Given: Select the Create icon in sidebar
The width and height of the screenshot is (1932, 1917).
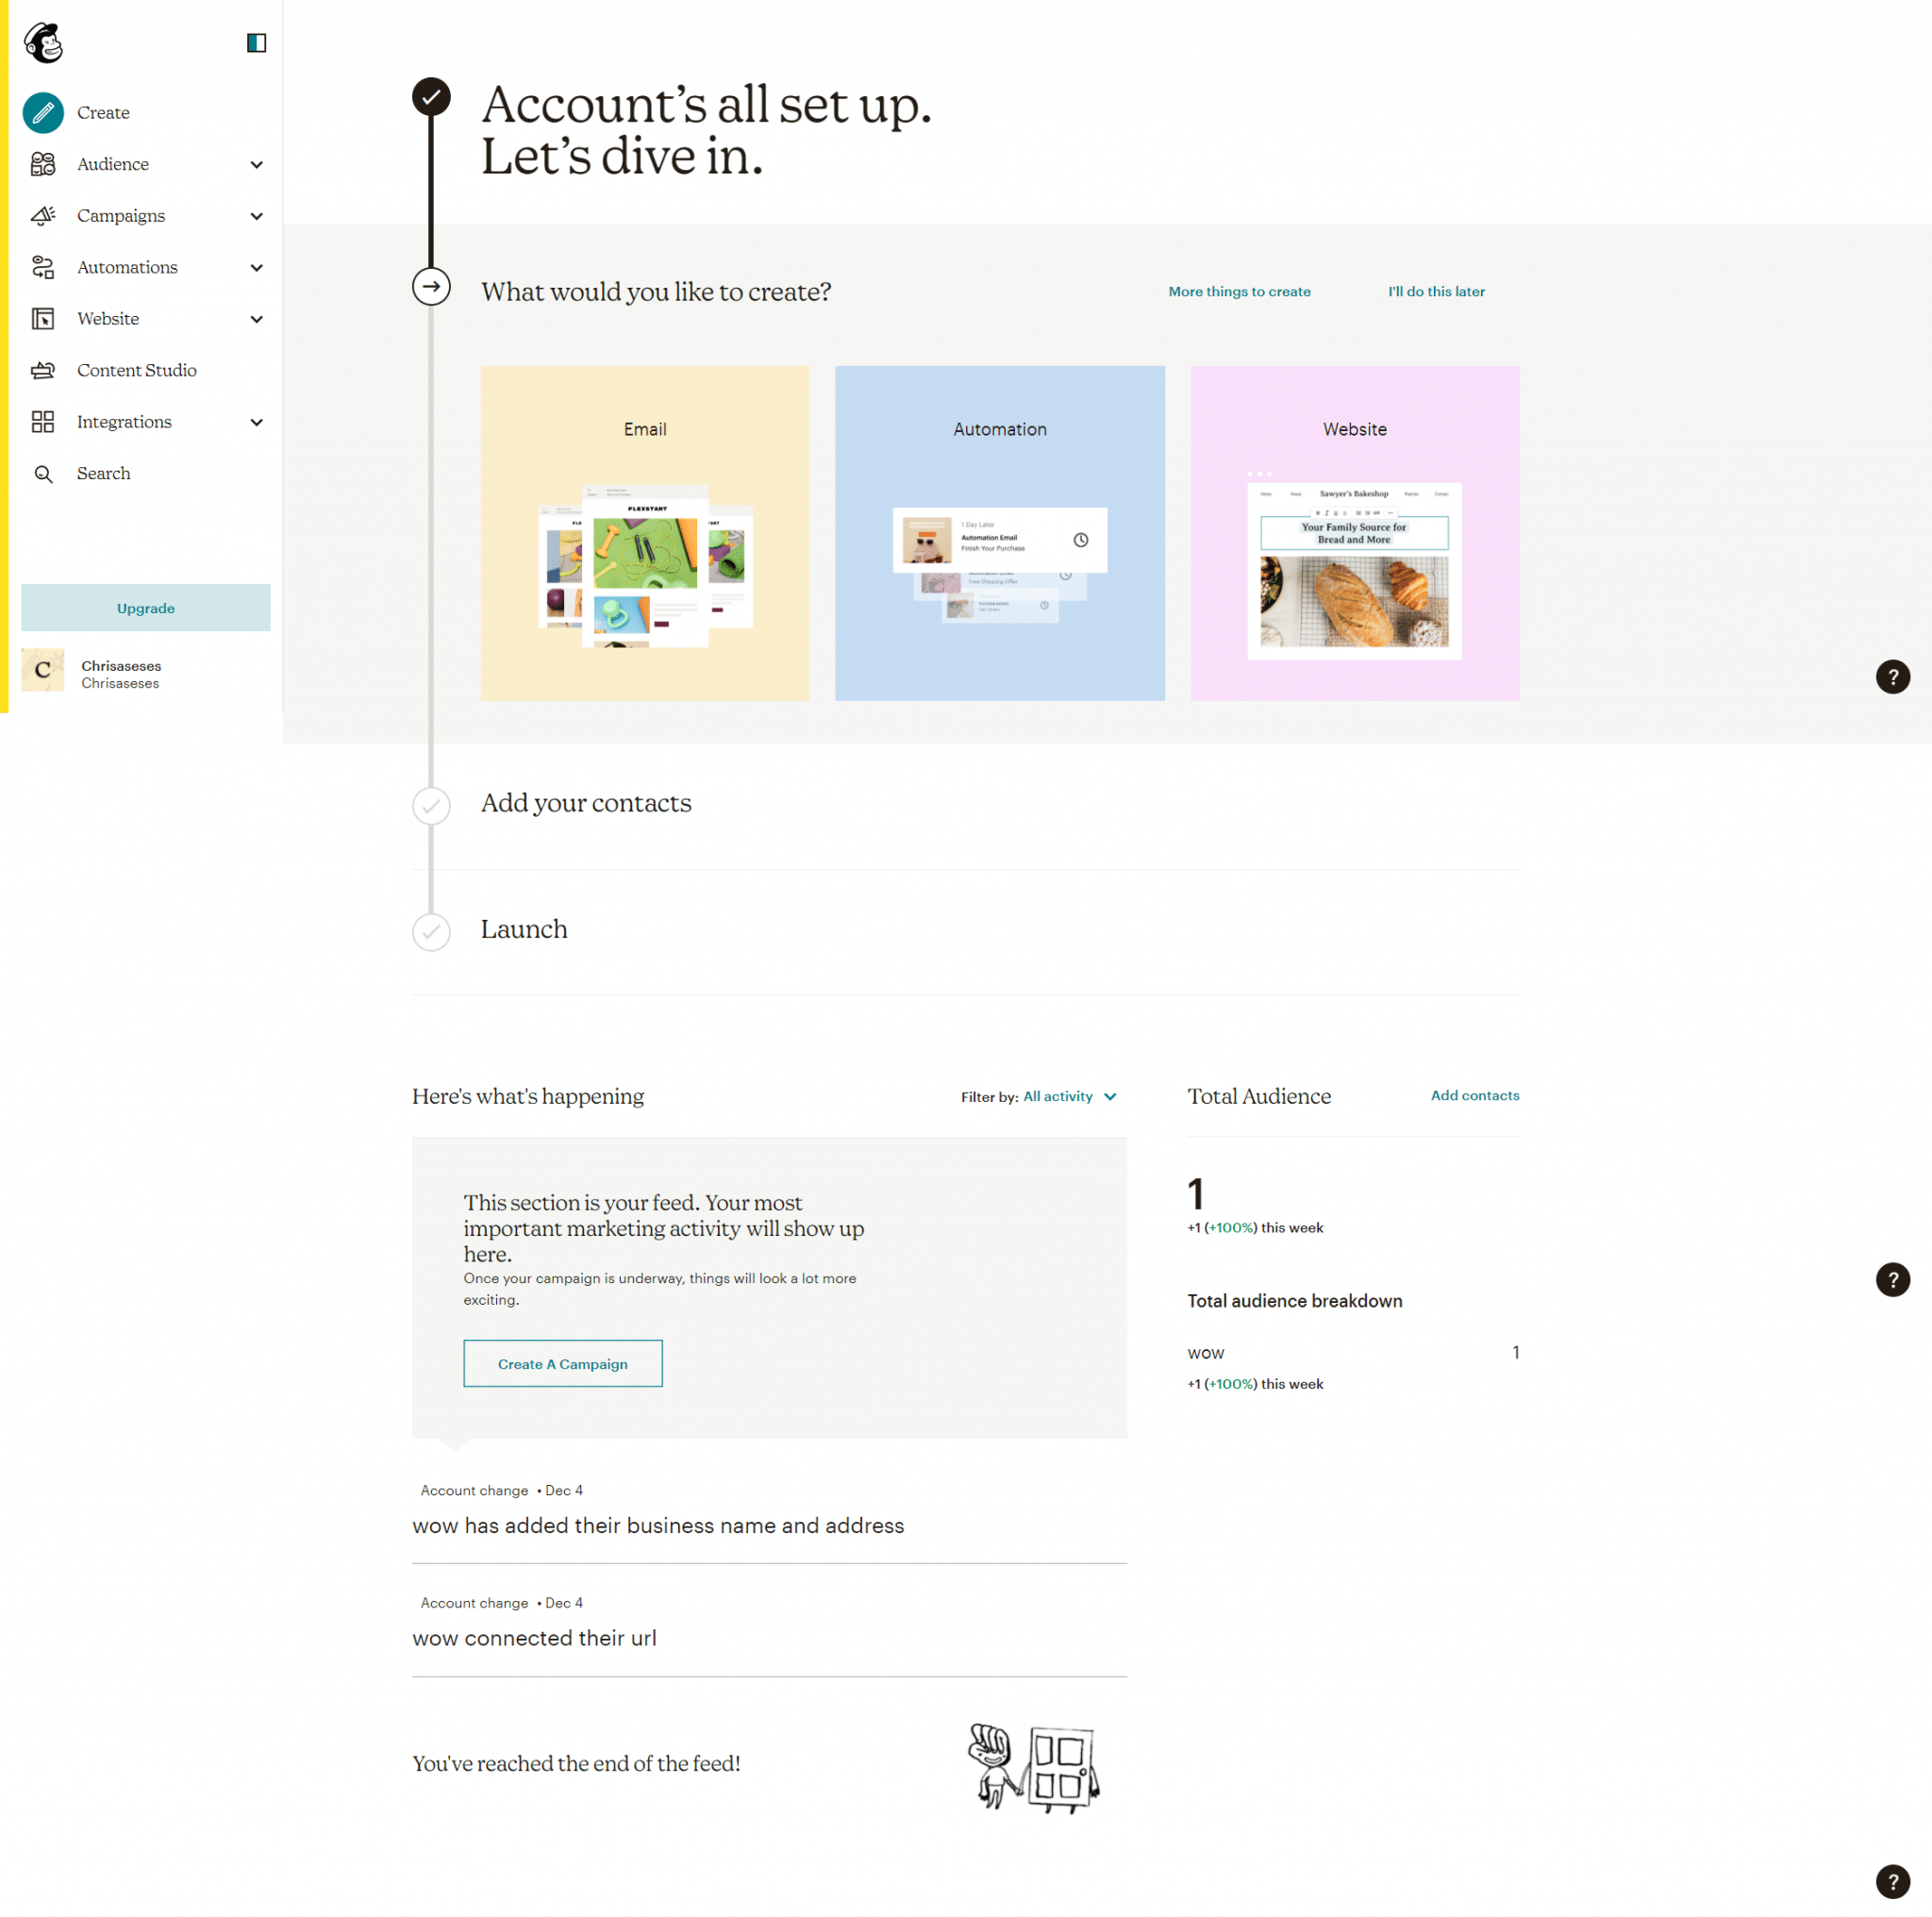Looking at the screenshot, I should click(x=42, y=110).
